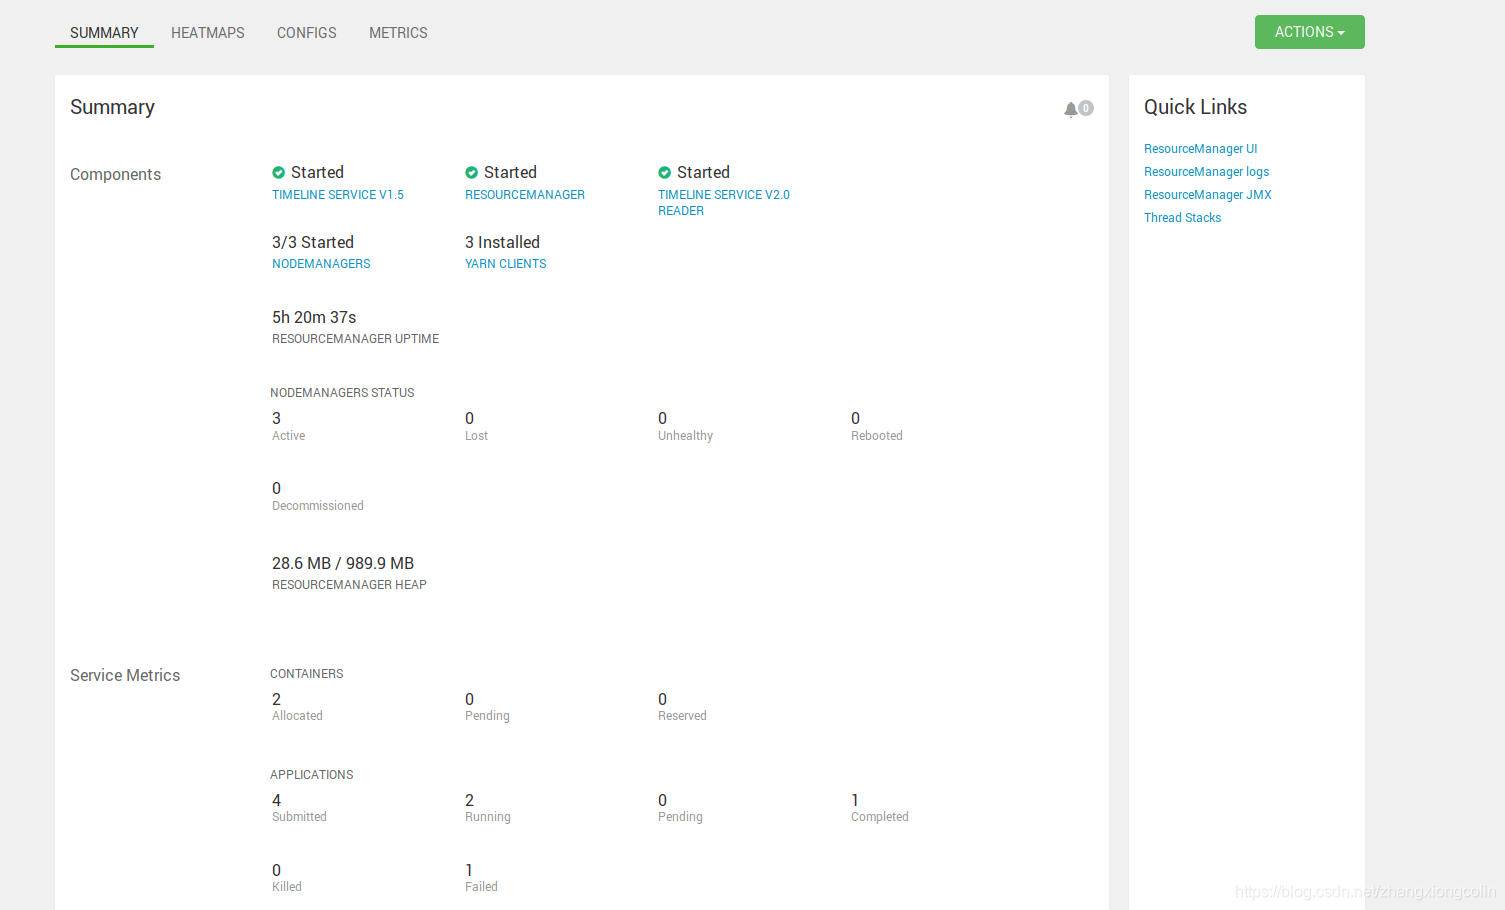The image size is (1505, 910).
Task: Click ResourceManager started status icon
Action: [472, 173]
